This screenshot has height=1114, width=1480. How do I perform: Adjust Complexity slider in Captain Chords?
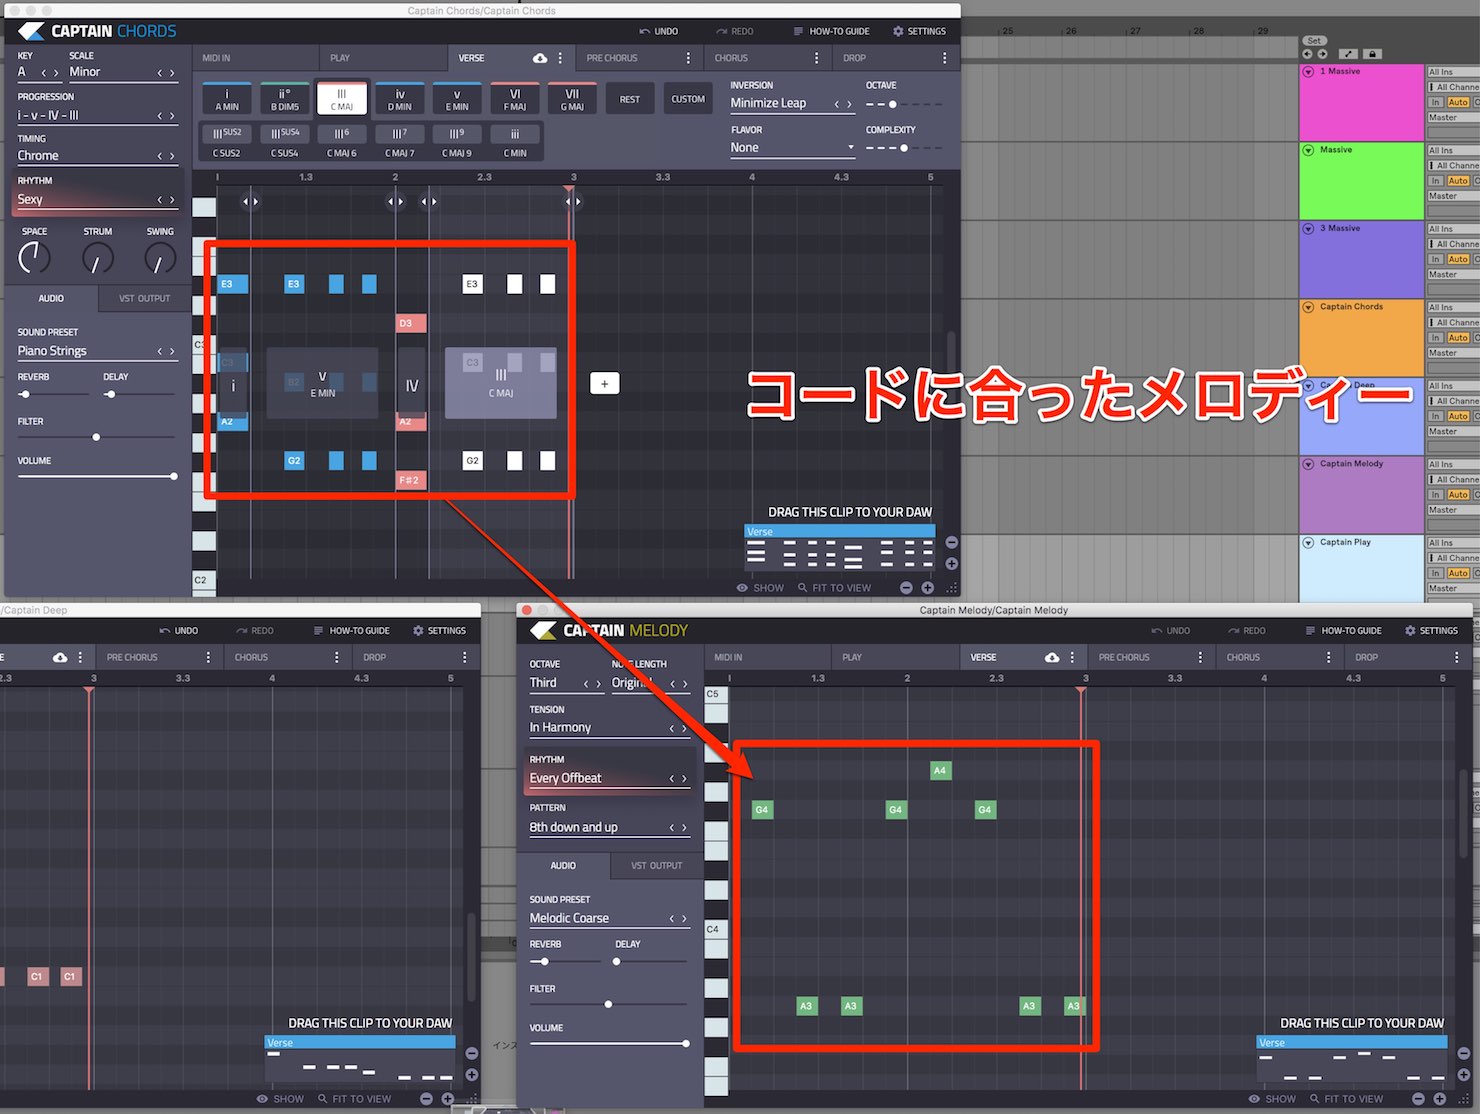click(x=904, y=148)
